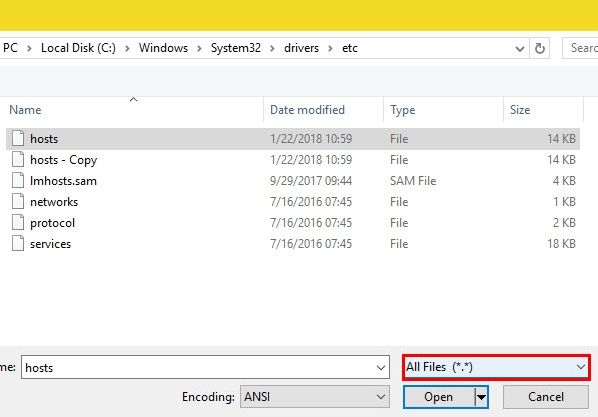Refresh the etc folder listing
The height and width of the screenshot is (417, 598).
[540, 48]
